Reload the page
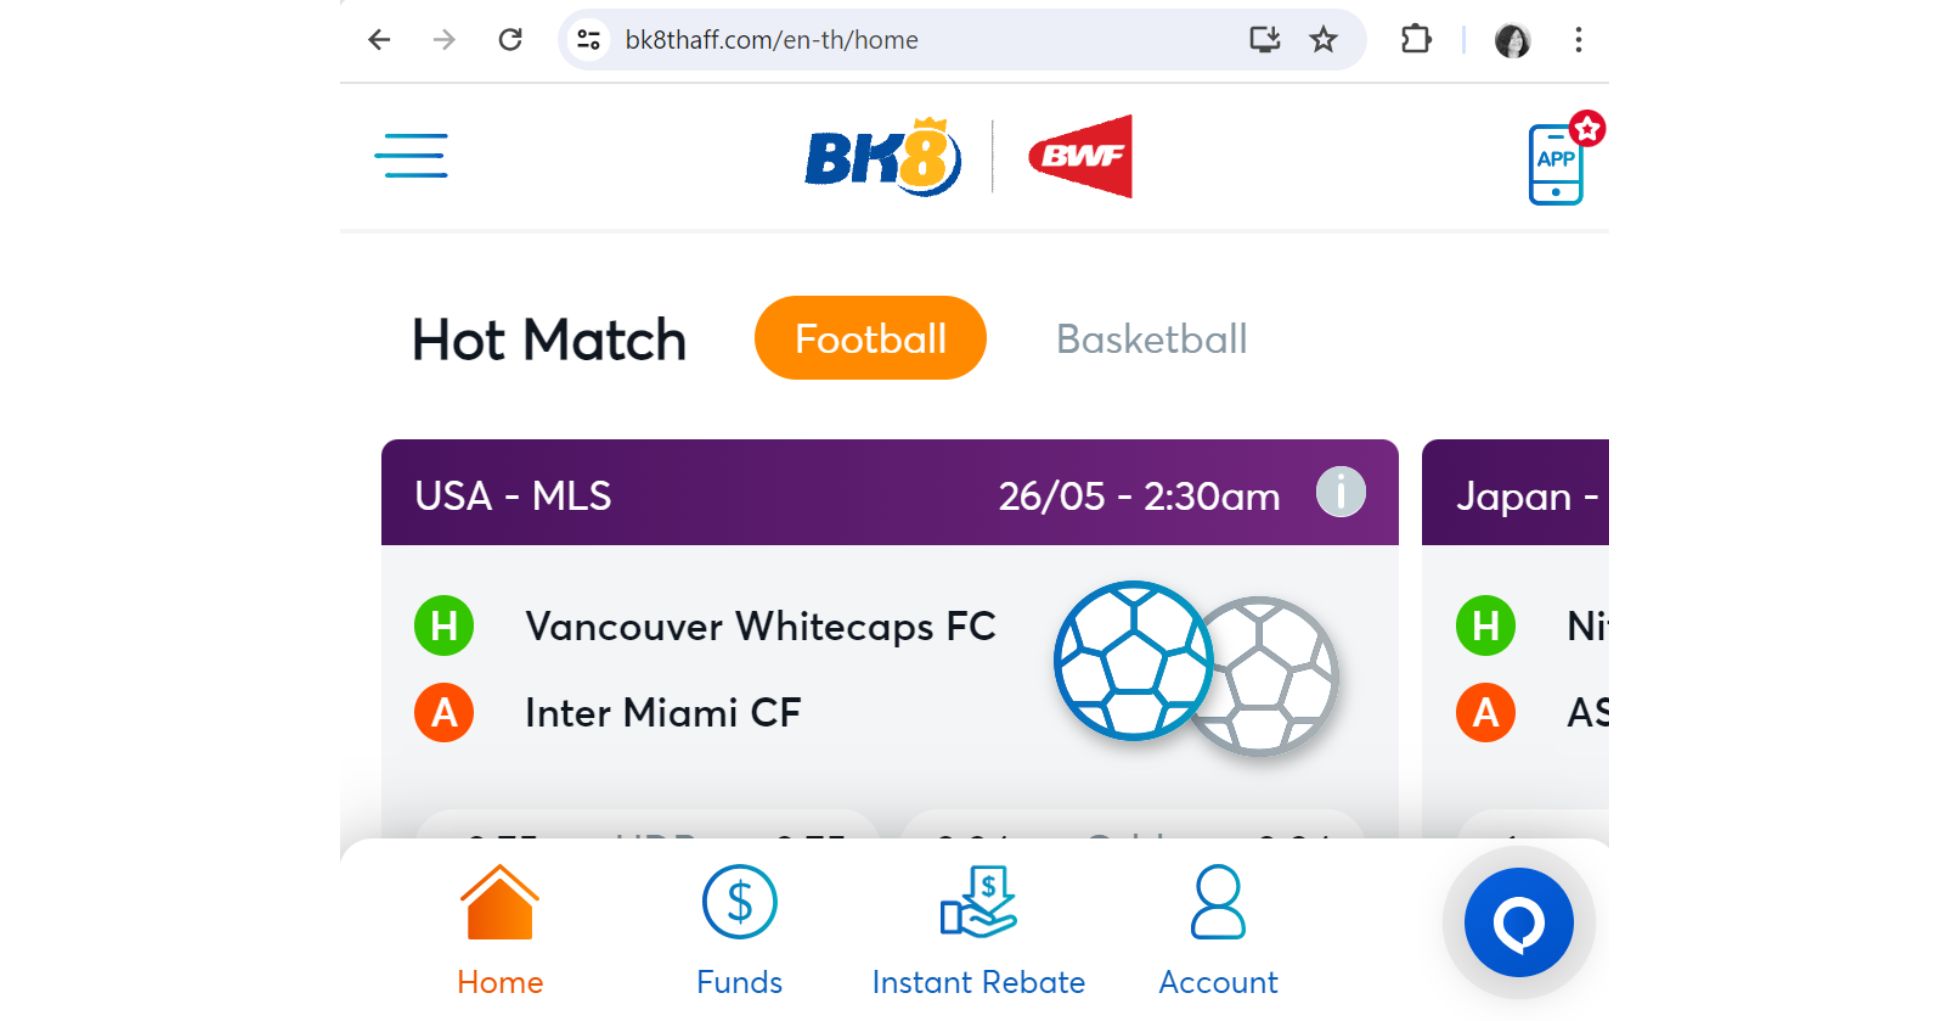 point(510,40)
